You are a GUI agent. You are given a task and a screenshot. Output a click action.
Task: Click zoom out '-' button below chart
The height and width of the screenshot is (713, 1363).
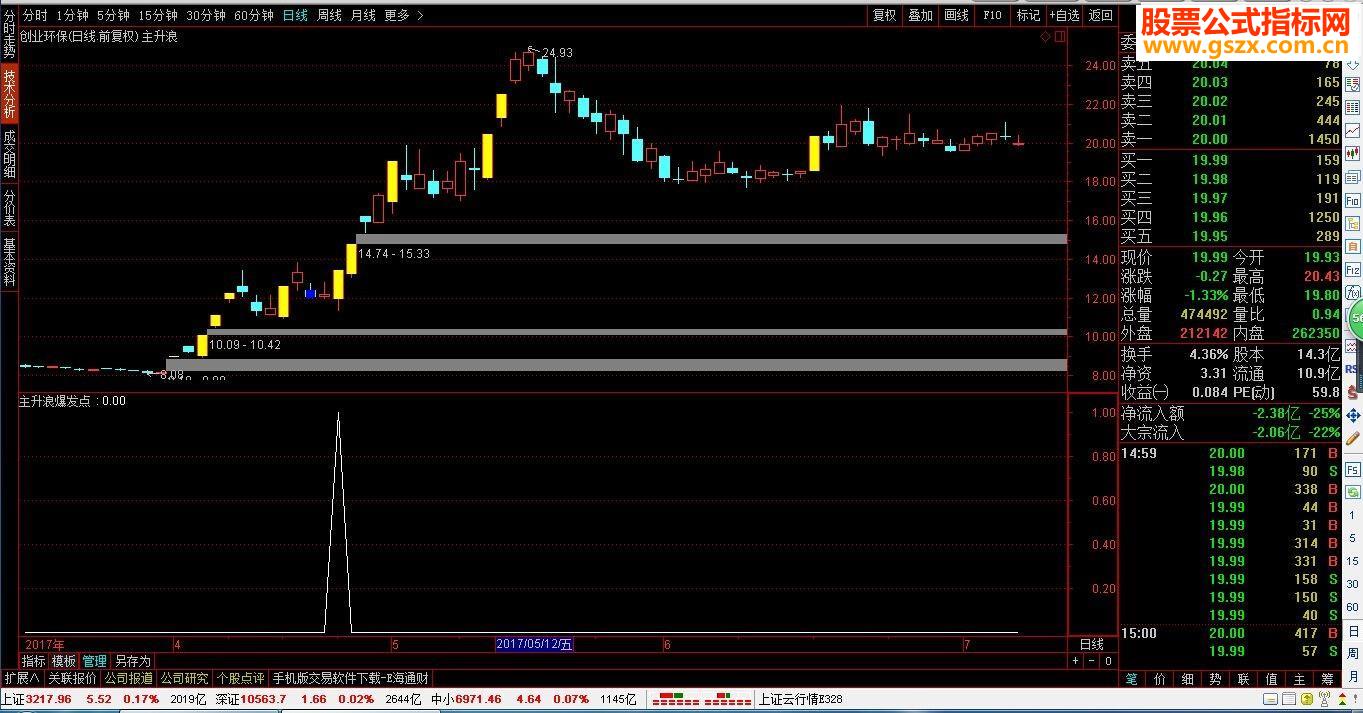(1091, 661)
